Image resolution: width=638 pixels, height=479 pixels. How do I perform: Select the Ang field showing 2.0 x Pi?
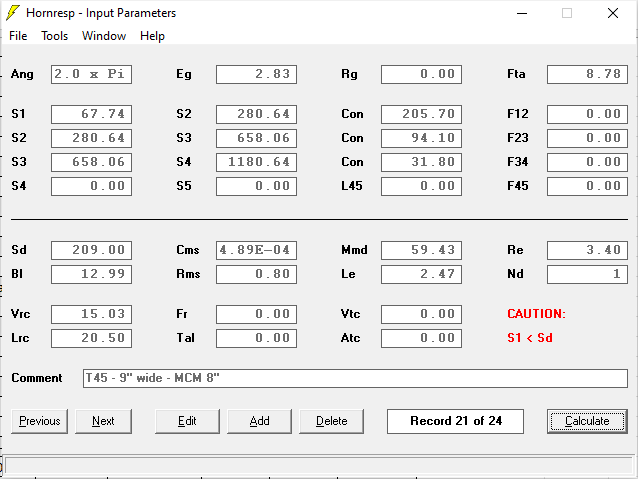pos(91,74)
